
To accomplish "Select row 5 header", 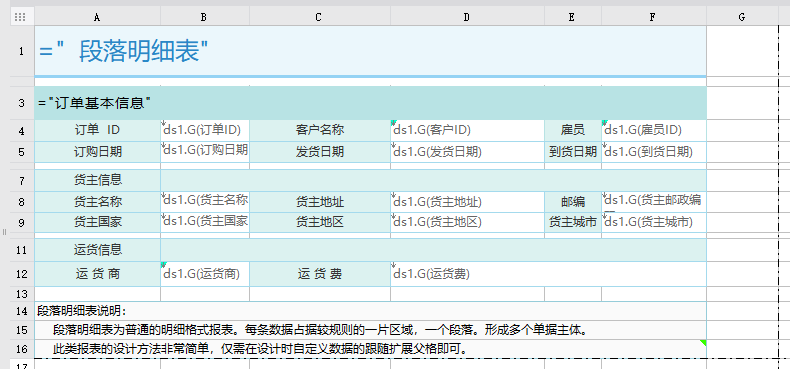I will pos(22,152).
